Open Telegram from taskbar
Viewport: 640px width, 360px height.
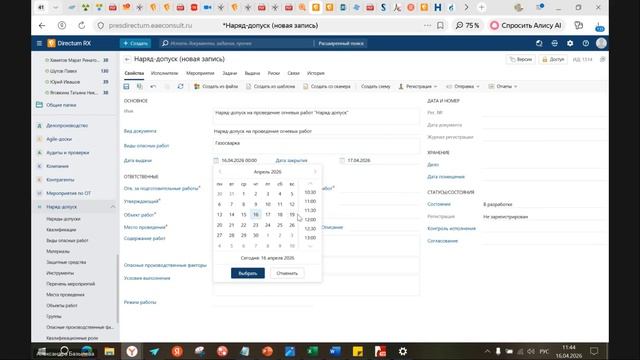[x=154, y=351]
